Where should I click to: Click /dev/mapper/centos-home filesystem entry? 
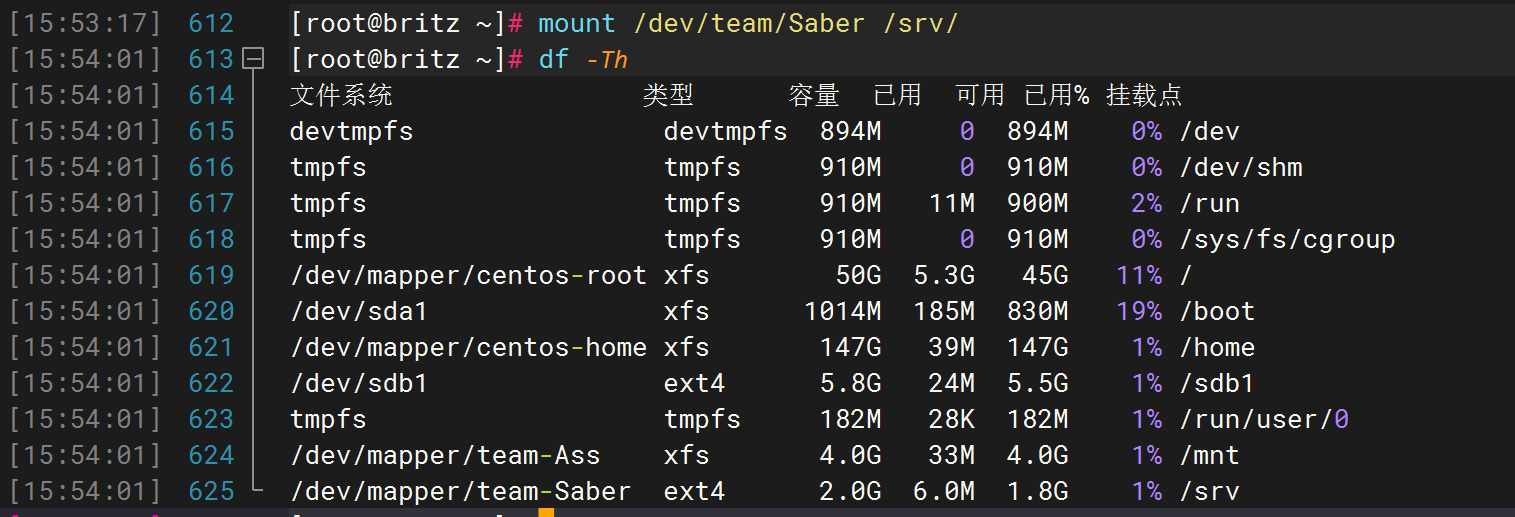(x=468, y=347)
